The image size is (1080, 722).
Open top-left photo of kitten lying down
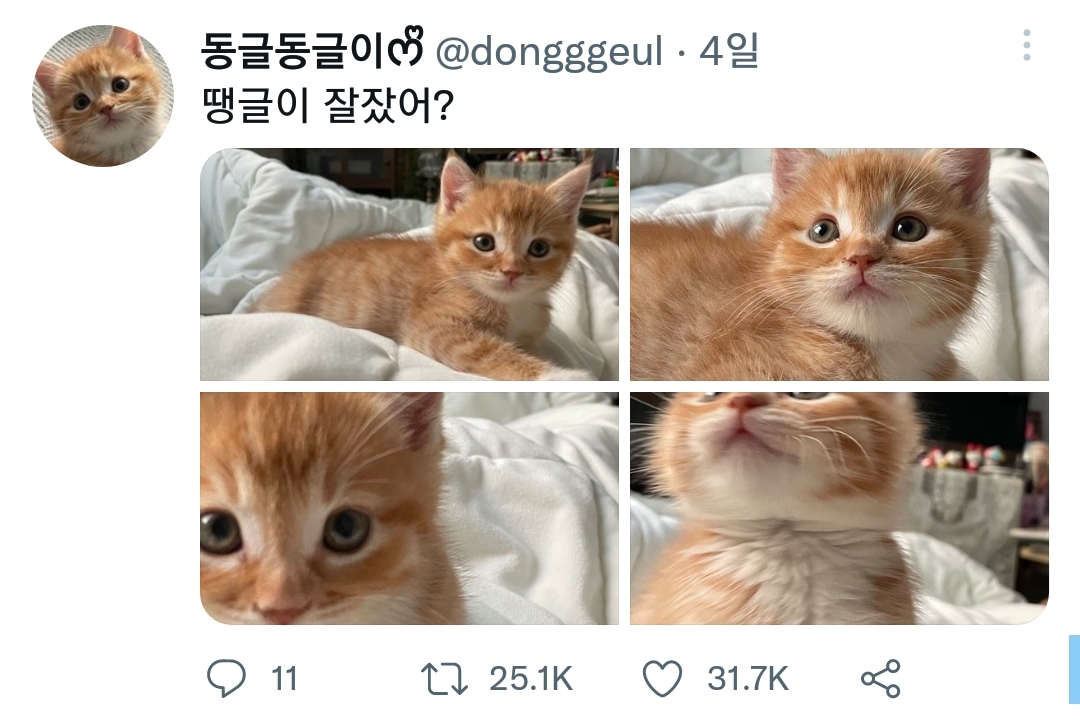[x=409, y=264]
